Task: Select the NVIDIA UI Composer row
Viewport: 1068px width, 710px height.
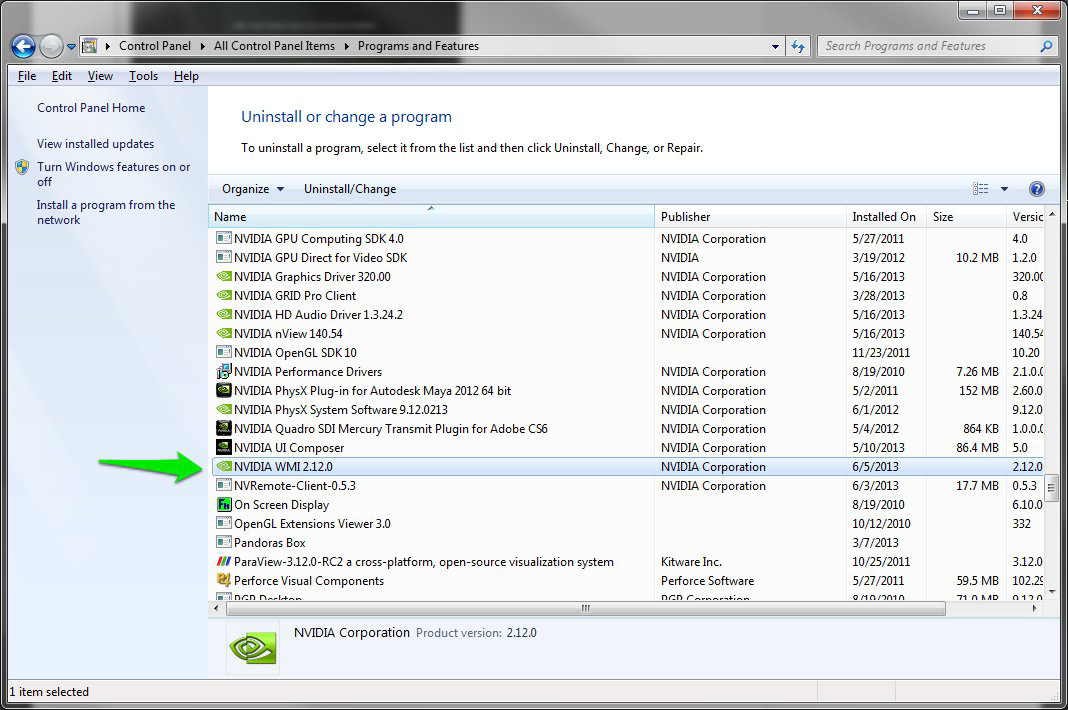Action: point(626,448)
